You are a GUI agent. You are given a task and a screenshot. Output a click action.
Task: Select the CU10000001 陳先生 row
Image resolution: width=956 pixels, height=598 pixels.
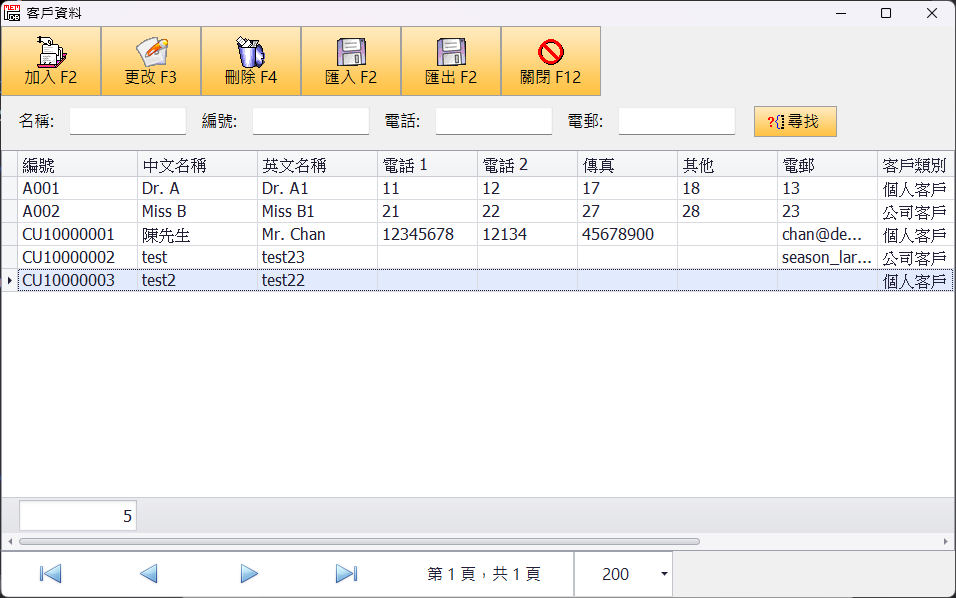pos(78,235)
